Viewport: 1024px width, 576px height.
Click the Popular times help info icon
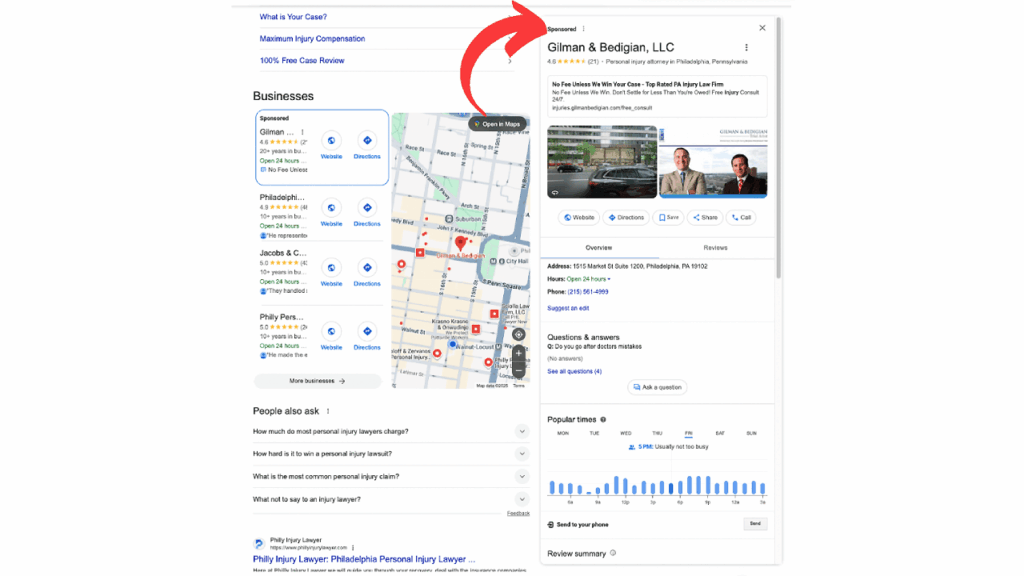(603, 420)
